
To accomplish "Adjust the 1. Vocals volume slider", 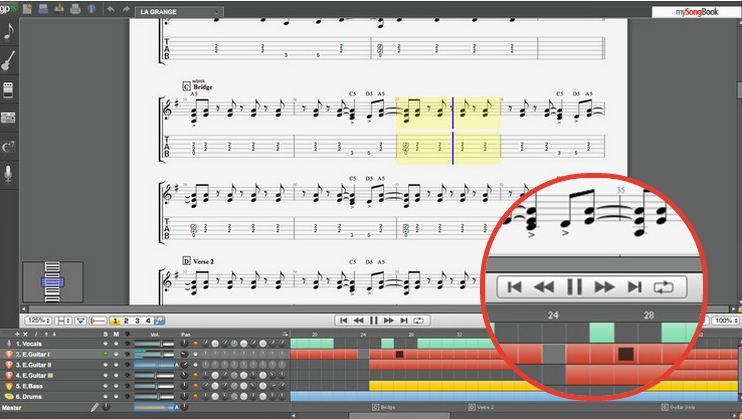I will pyautogui.click(x=154, y=344).
